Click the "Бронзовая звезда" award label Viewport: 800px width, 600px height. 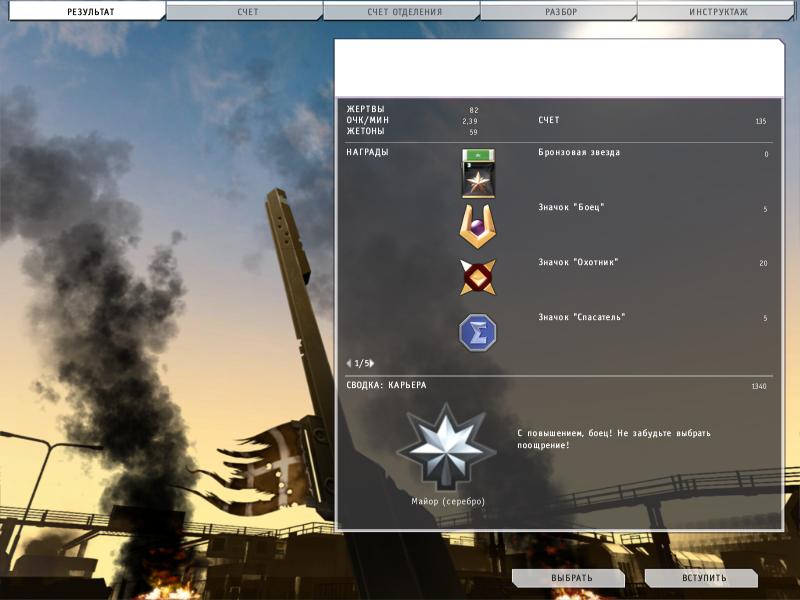point(579,153)
